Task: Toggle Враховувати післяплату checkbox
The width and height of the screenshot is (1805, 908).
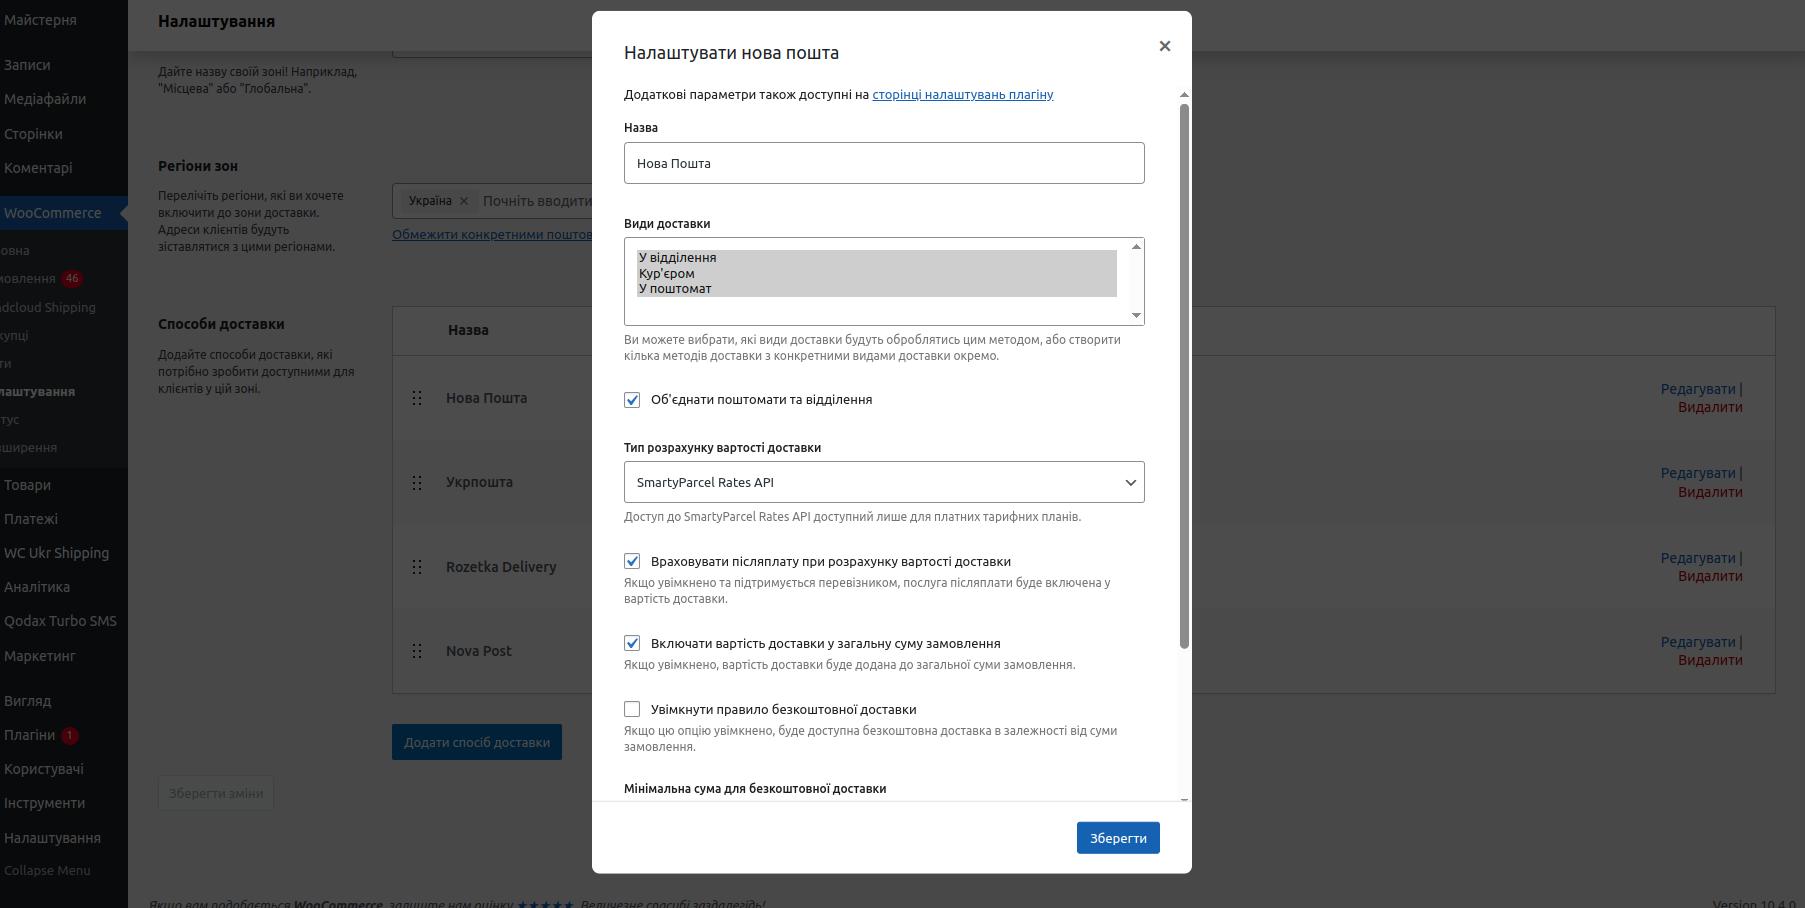Action: point(632,562)
